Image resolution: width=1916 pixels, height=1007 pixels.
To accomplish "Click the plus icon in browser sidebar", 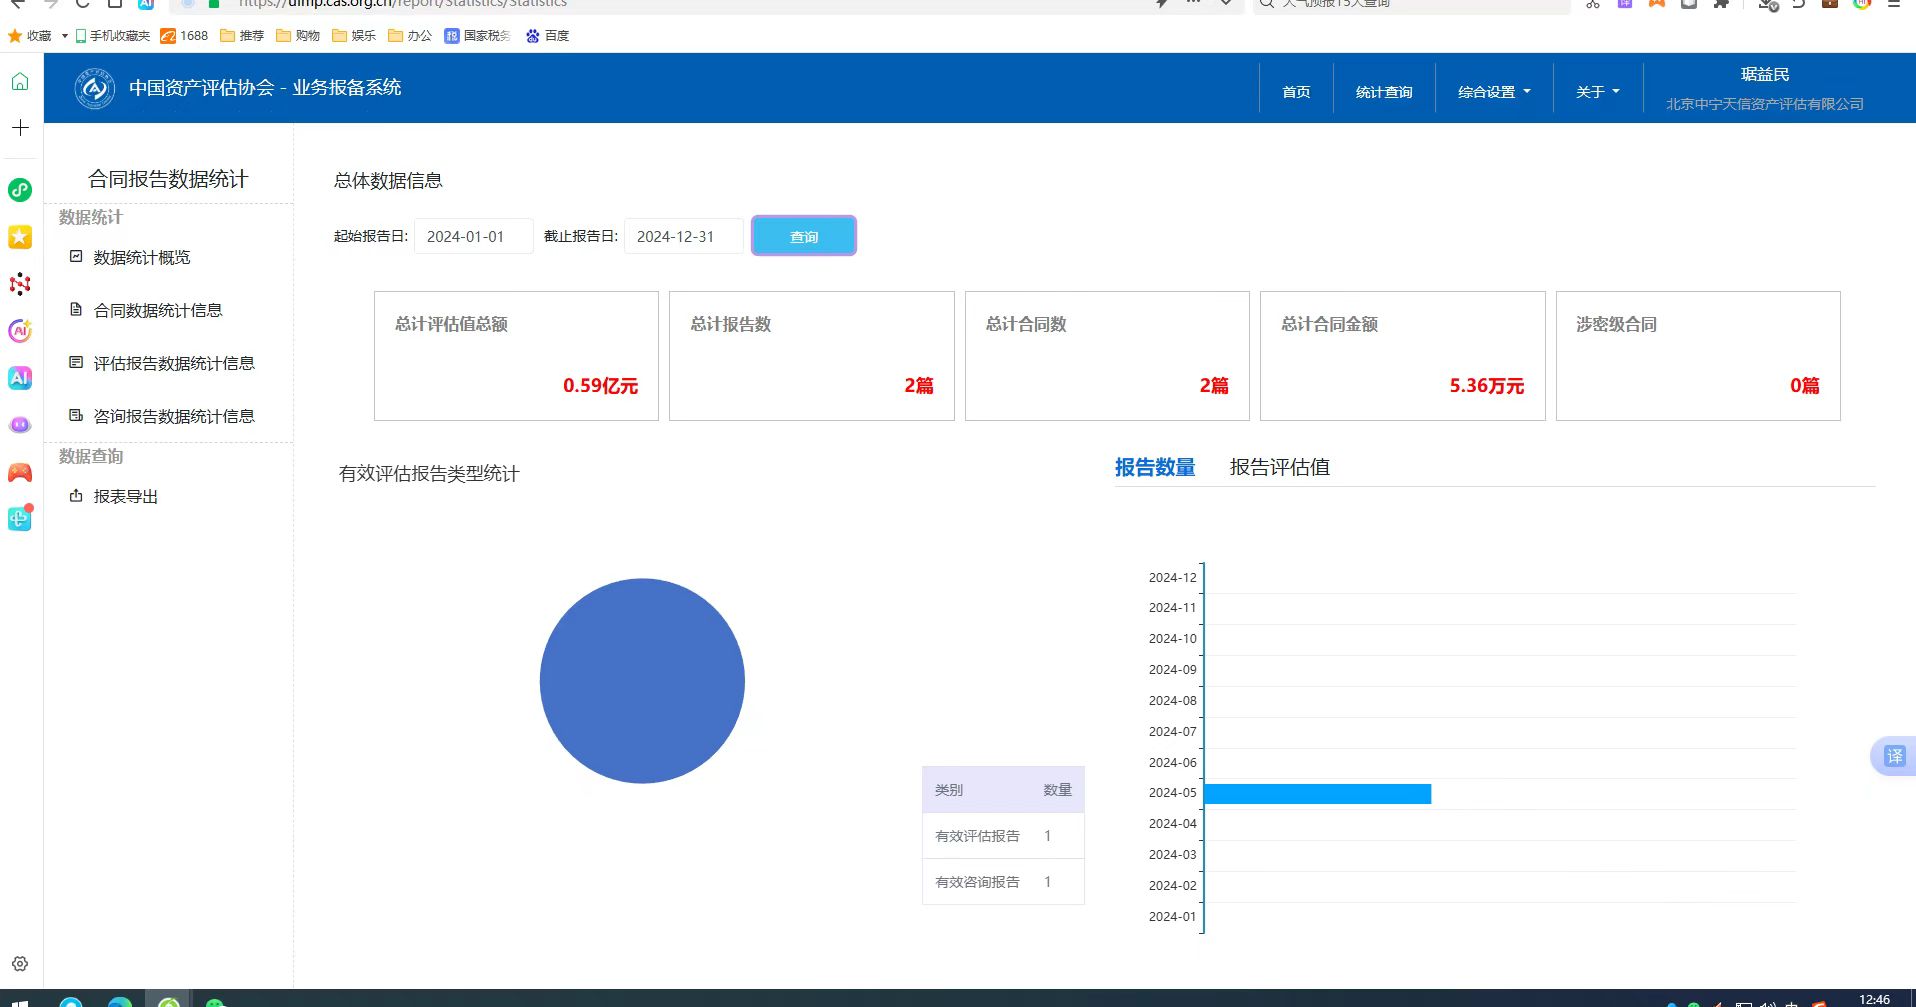I will click(20, 128).
